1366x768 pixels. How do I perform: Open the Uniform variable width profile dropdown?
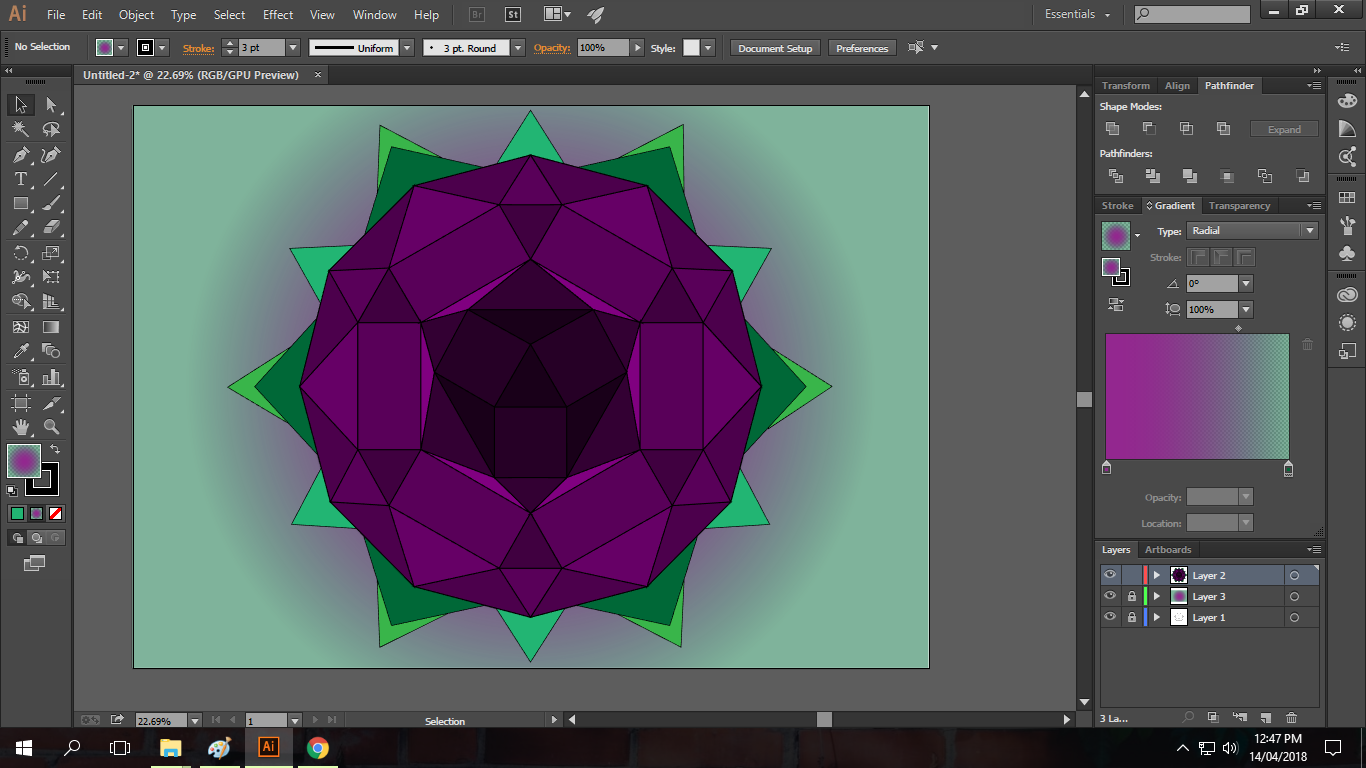(407, 48)
